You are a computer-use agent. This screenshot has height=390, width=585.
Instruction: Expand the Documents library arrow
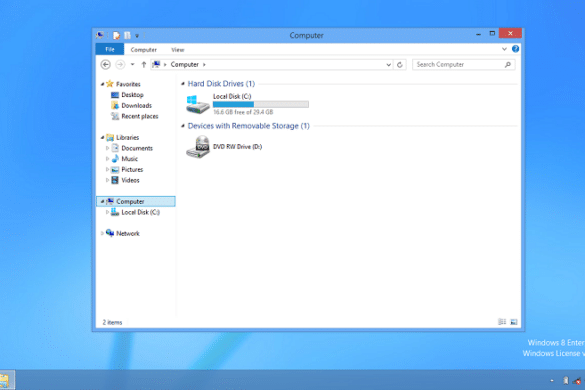[x=107, y=148]
